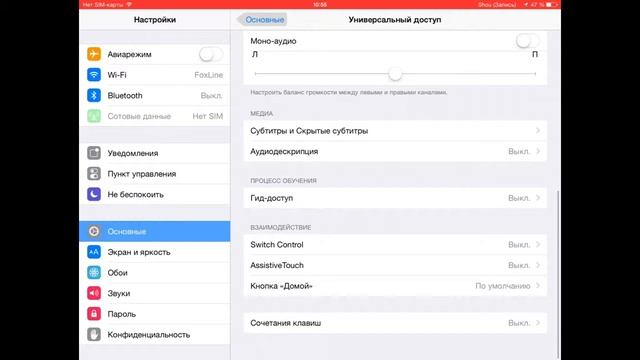Viewport: 640px width, 360px height.
Task: Tap the Экран и яркость icon
Action: pos(94,252)
